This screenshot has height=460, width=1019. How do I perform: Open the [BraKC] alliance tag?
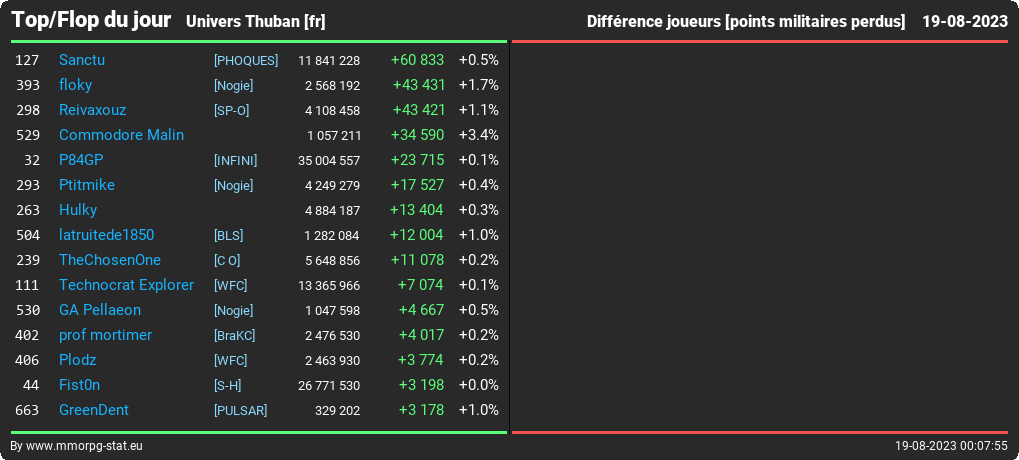[234, 336]
